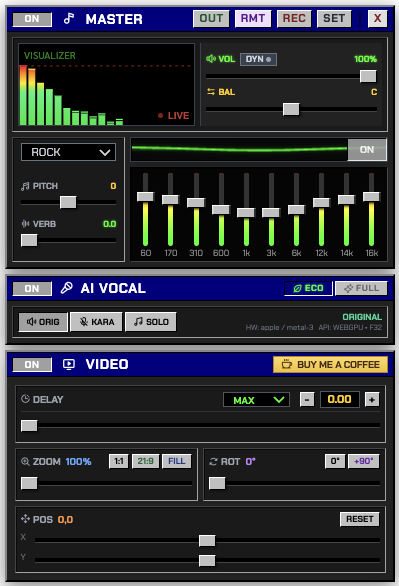The height and width of the screenshot is (586, 399).
Task: Open the OUT output tab
Action: tap(211, 18)
